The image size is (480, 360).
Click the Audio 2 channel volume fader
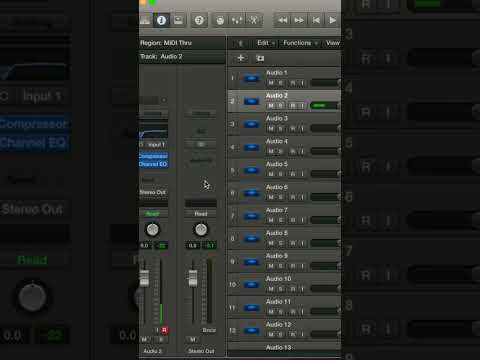[x=144, y=278]
